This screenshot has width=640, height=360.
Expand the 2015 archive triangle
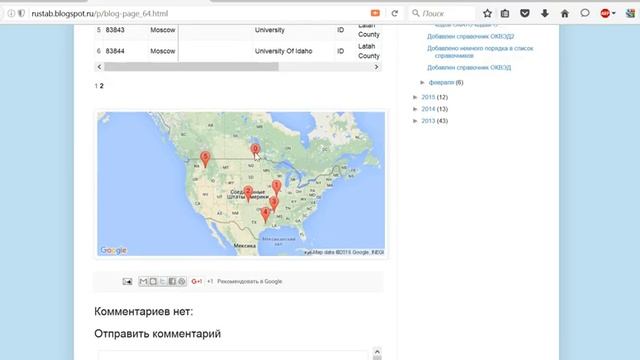click(x=416, y=97)
